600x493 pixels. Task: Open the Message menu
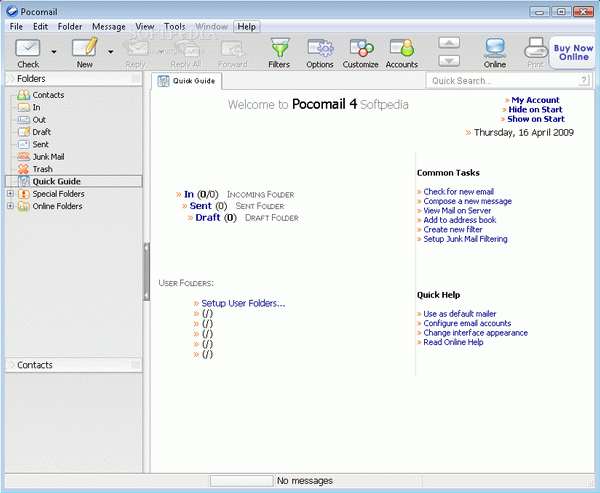[x=109, y=26]
